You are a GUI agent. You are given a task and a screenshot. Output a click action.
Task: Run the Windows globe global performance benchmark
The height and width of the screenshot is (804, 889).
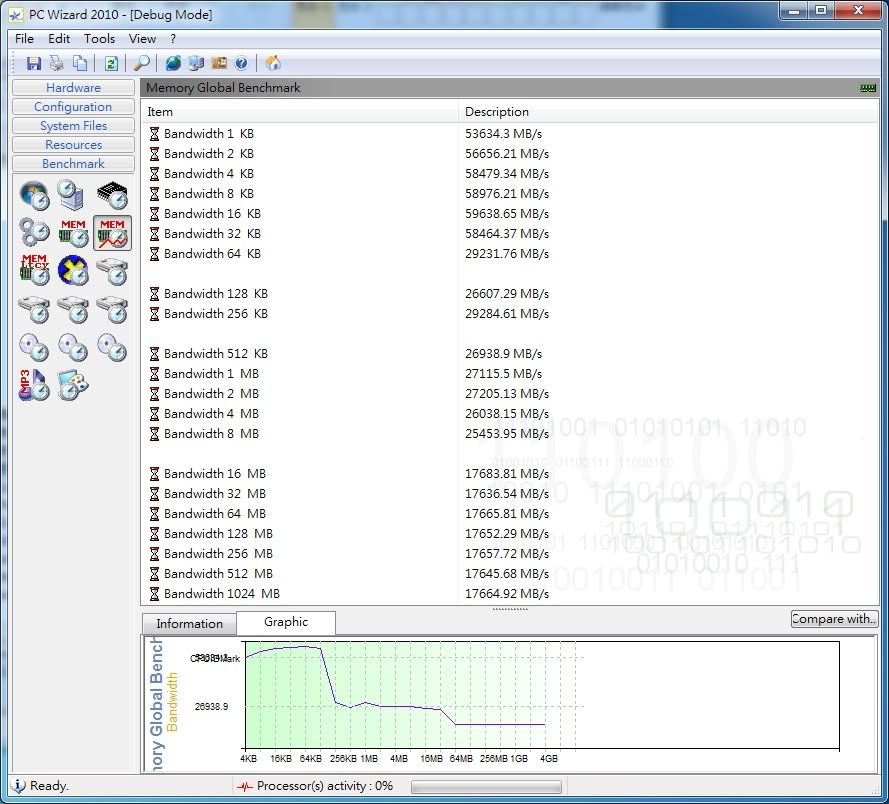(x=35, y=195)
